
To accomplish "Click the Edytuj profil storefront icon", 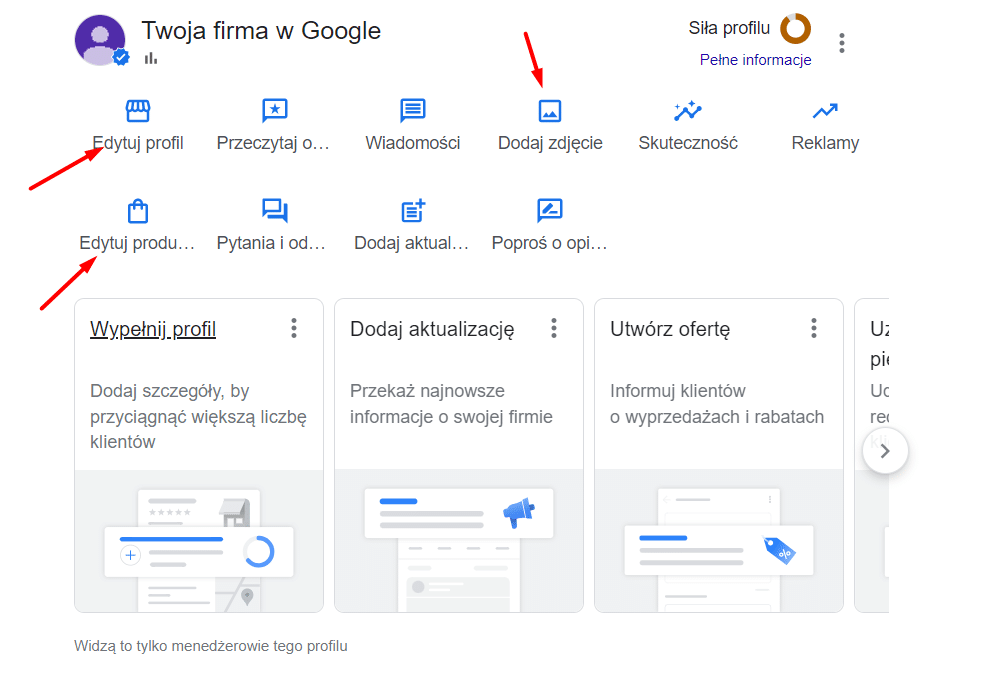I will pos(138,111).
